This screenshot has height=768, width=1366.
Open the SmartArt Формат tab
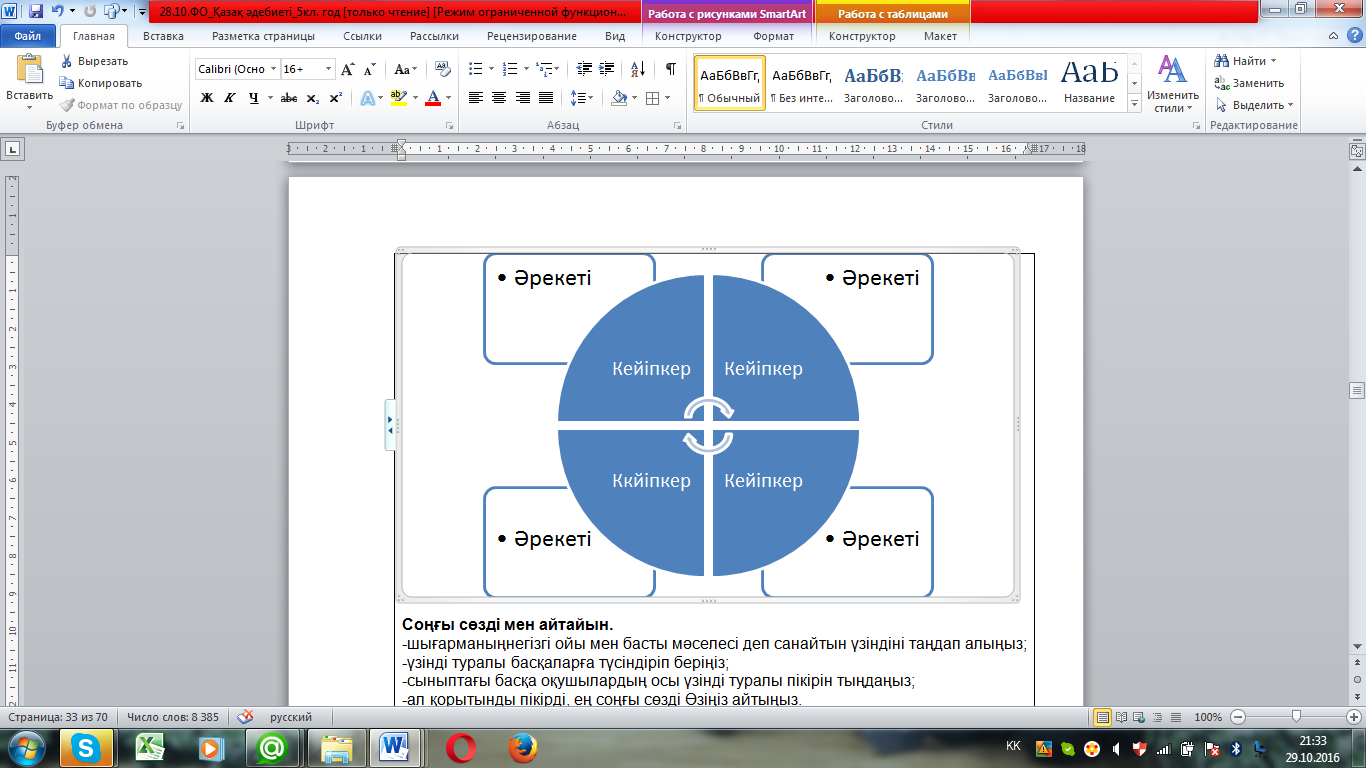[x=774, y=36]
